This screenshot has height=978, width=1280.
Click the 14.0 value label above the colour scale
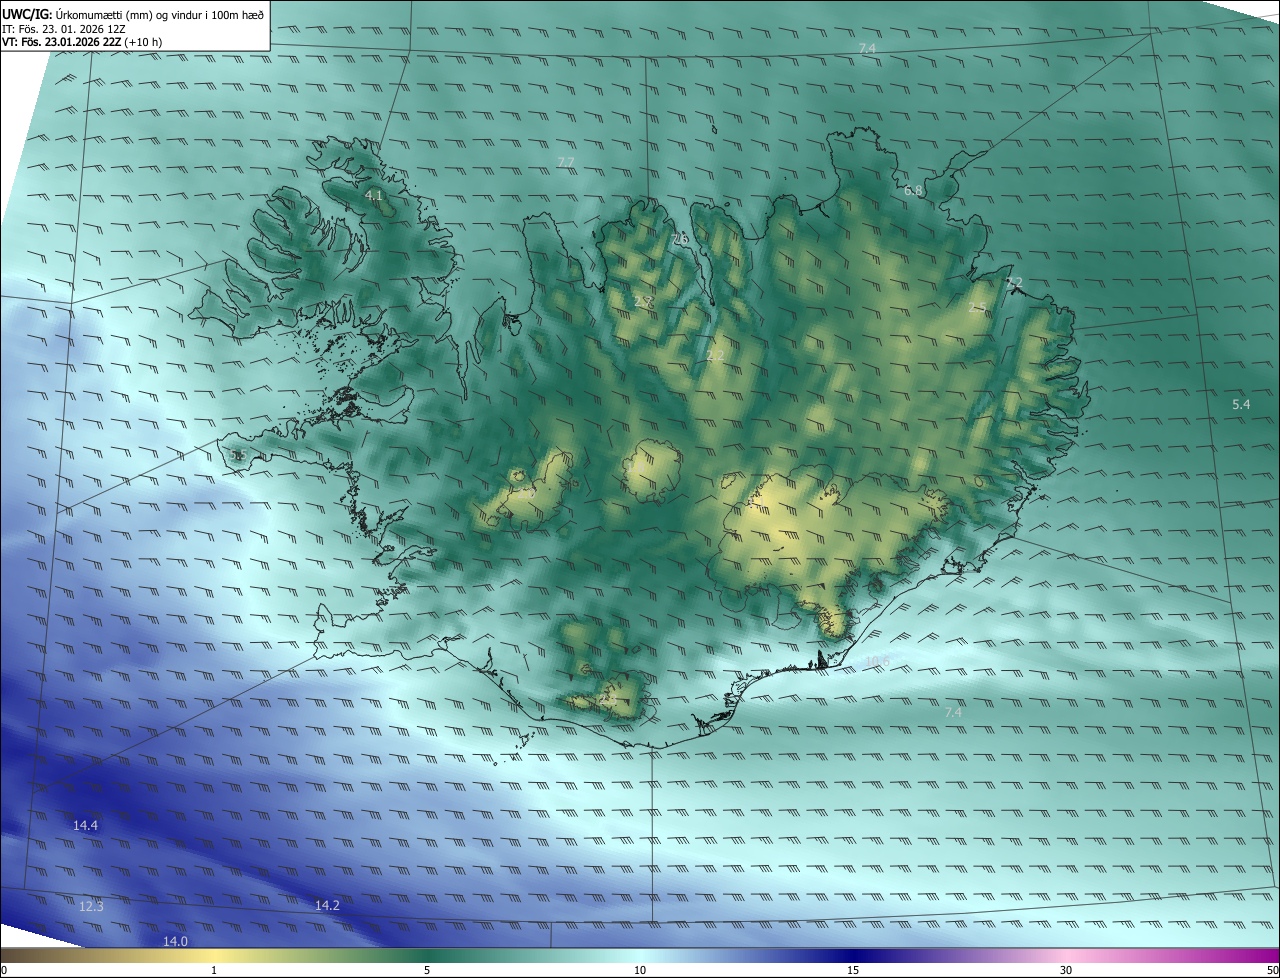[x=176, y=941]
